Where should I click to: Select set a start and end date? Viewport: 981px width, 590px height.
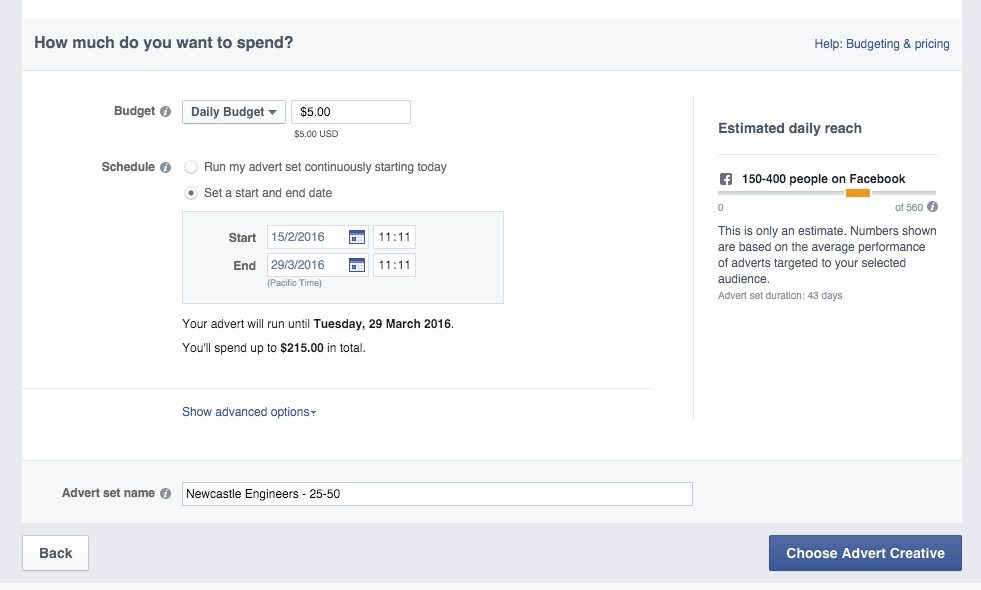click(x=191, y=193)
